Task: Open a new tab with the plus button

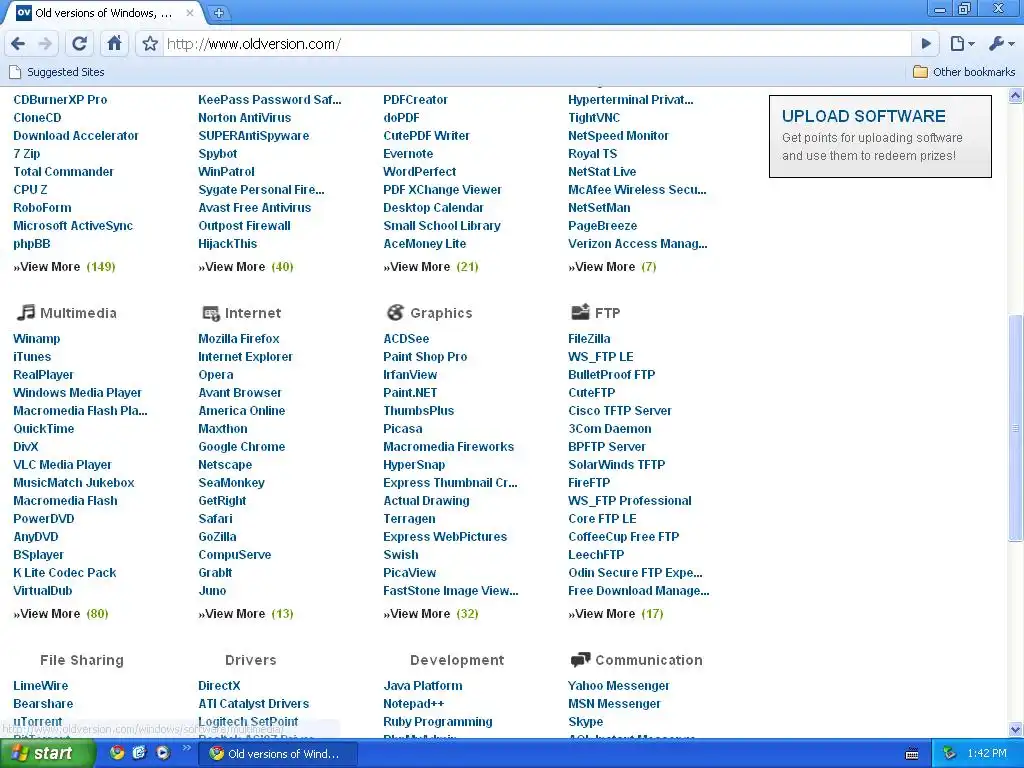Action: 219,12
